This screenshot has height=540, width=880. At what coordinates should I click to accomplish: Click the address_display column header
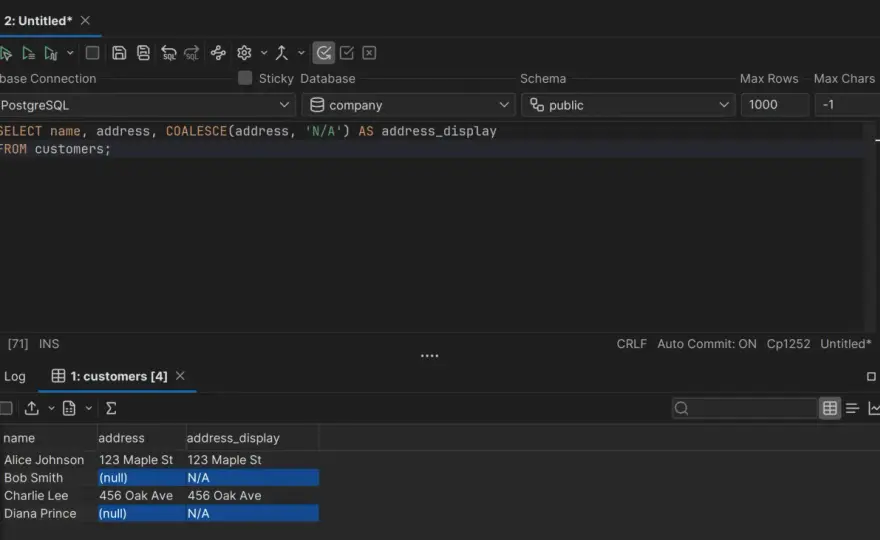[x=253, y=438]
